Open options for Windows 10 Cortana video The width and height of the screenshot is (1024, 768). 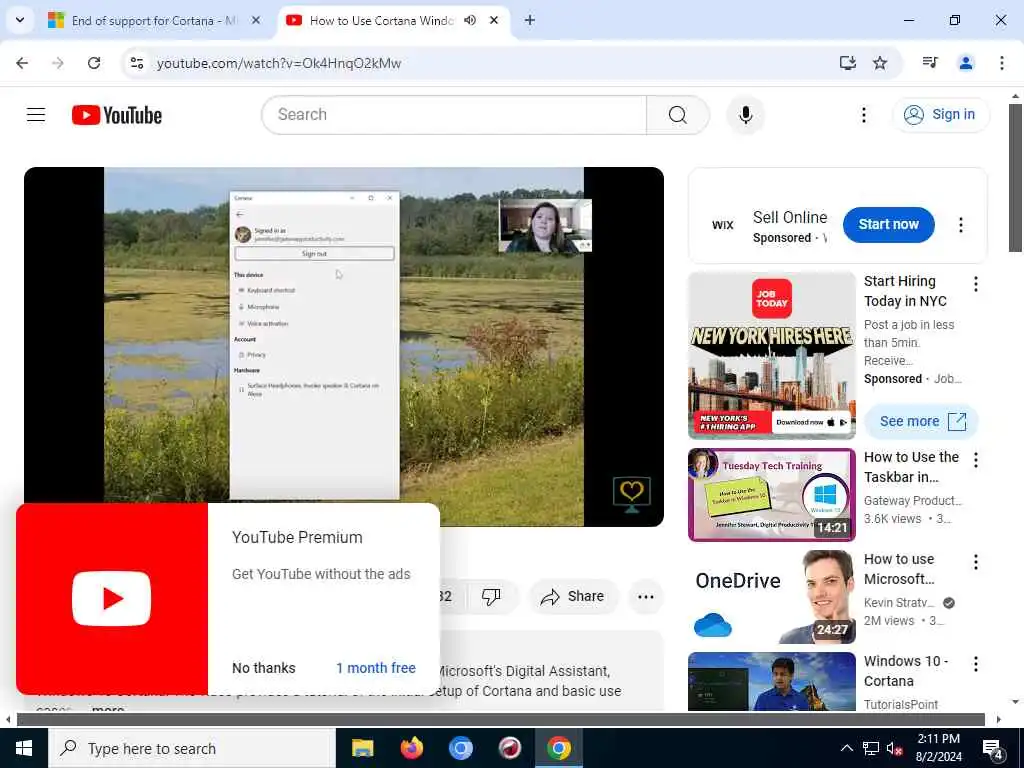[976, 664]
